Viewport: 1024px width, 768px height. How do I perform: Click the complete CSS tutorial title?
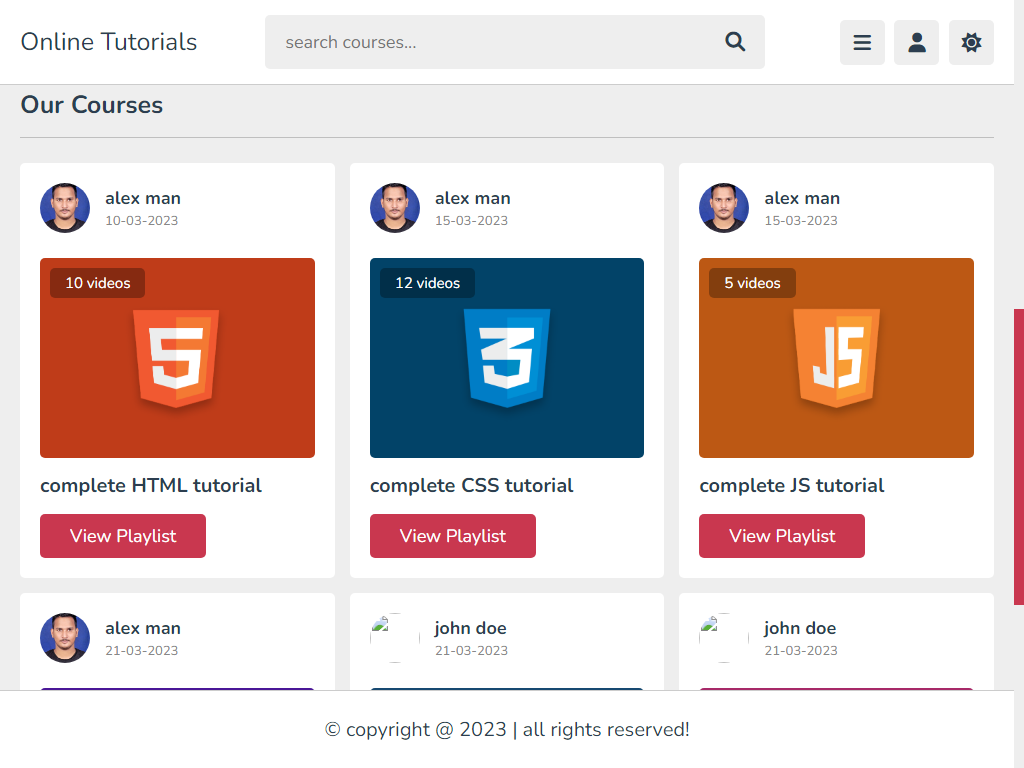click(x=472, y=485)
